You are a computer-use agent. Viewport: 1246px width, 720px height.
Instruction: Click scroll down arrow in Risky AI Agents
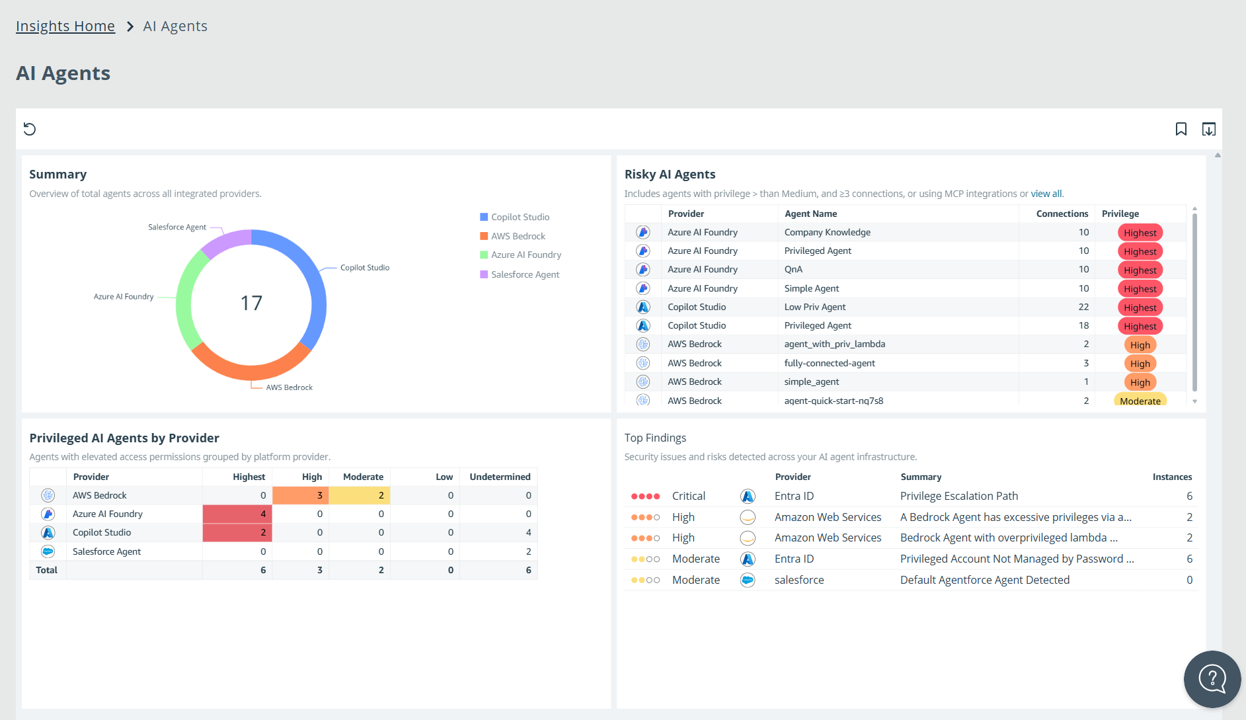point(1194,401)
